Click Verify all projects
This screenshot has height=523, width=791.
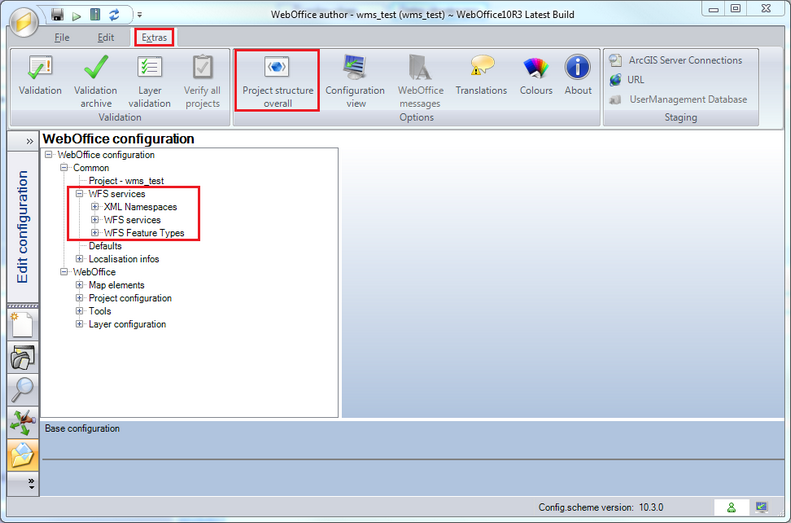202,82
